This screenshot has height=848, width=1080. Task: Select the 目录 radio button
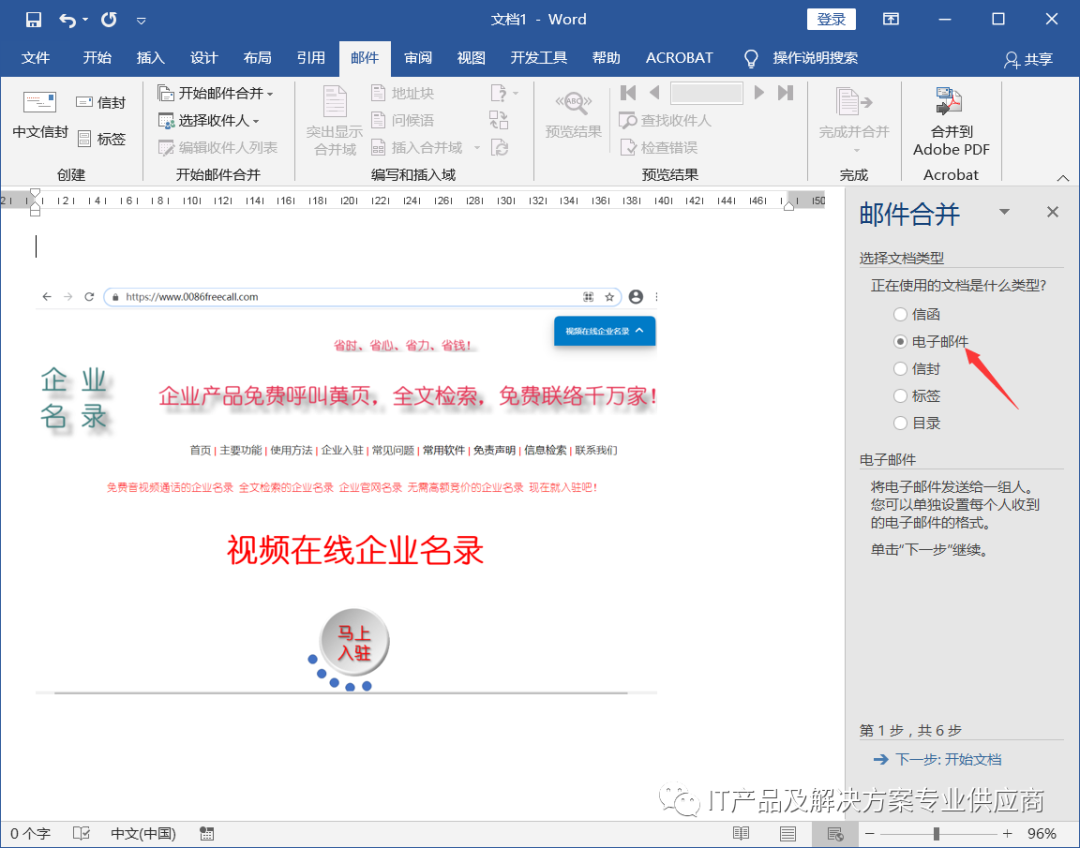point(900,423)
